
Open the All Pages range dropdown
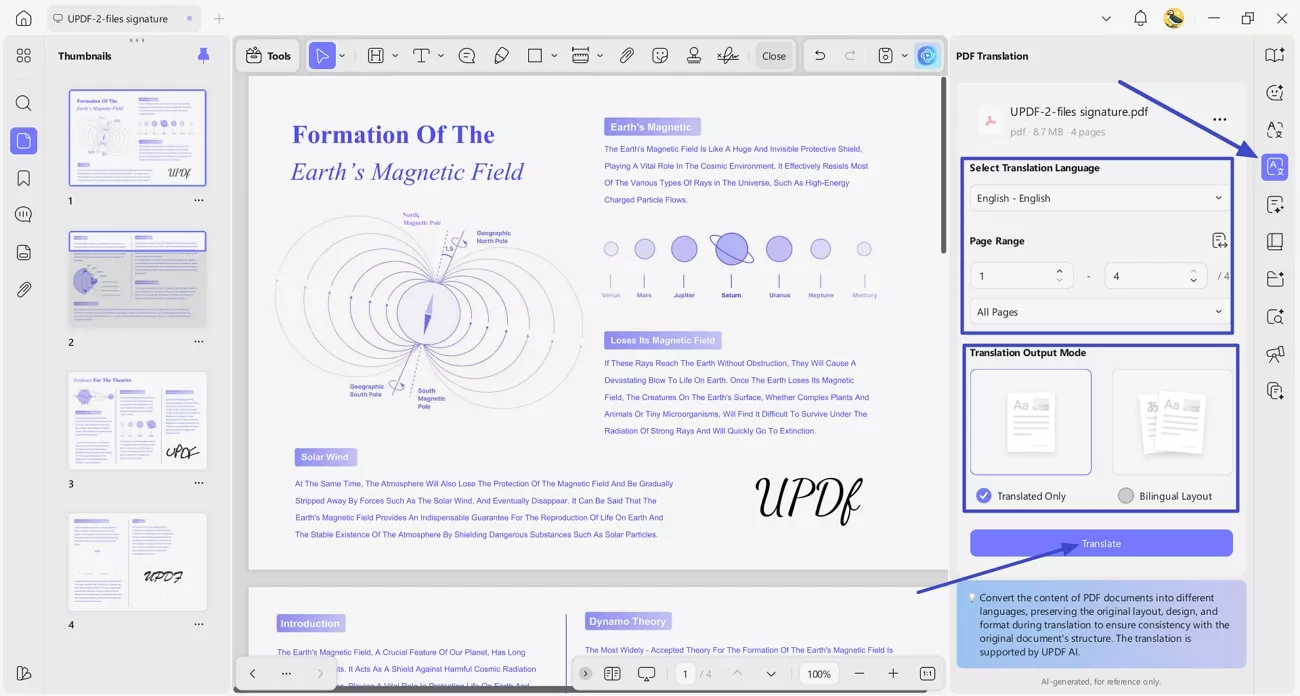[x=1098, y=312]
